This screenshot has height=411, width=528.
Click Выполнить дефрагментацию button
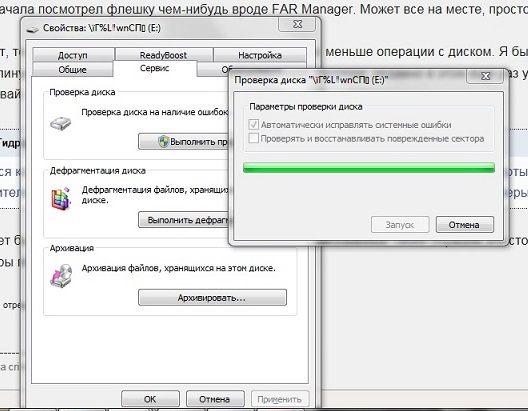point(184,220)
